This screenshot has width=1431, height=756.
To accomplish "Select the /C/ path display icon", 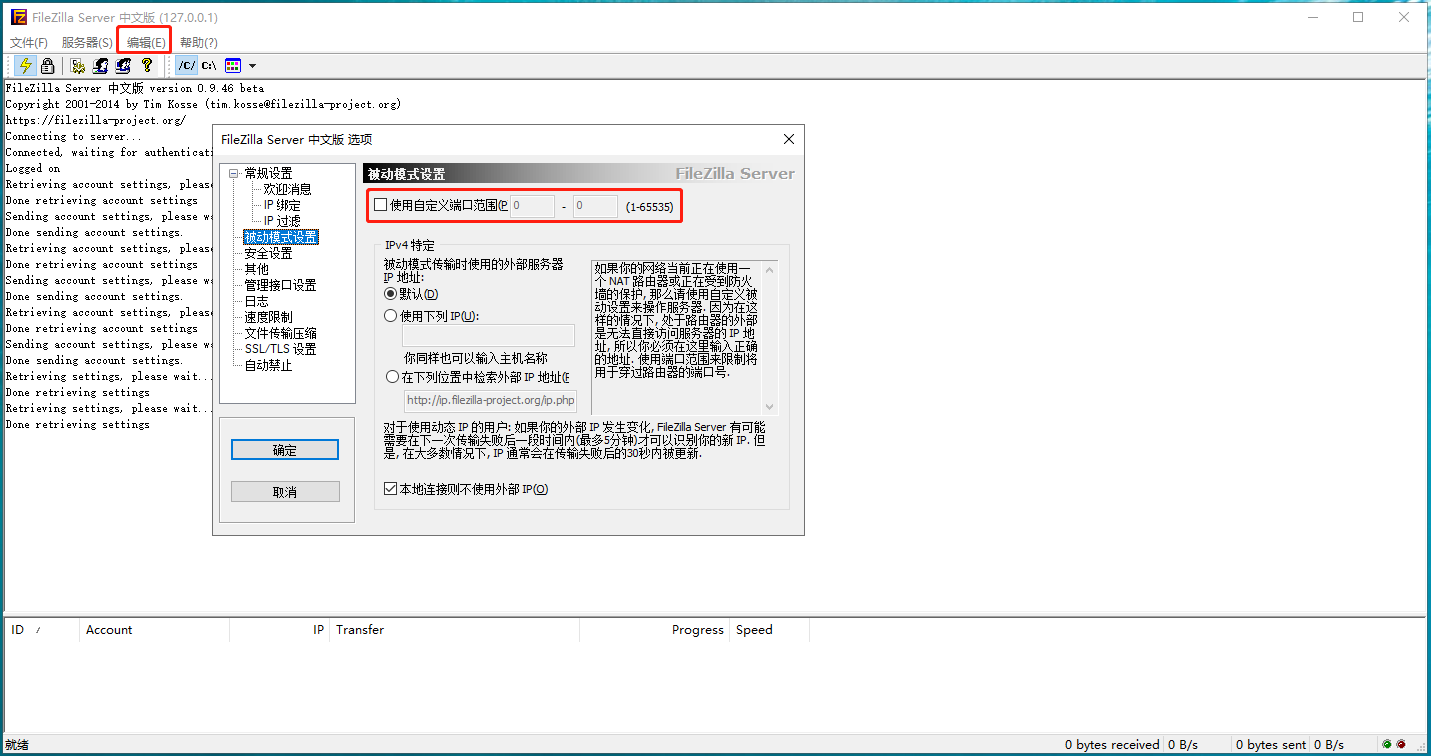I will (x=187, y=66).
